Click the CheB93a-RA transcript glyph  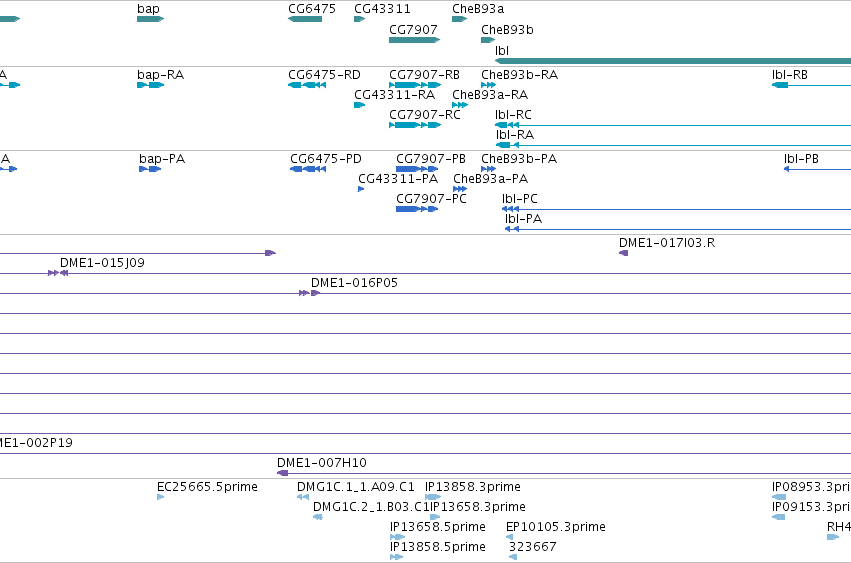pyautogui.click(x=460, y=105)
